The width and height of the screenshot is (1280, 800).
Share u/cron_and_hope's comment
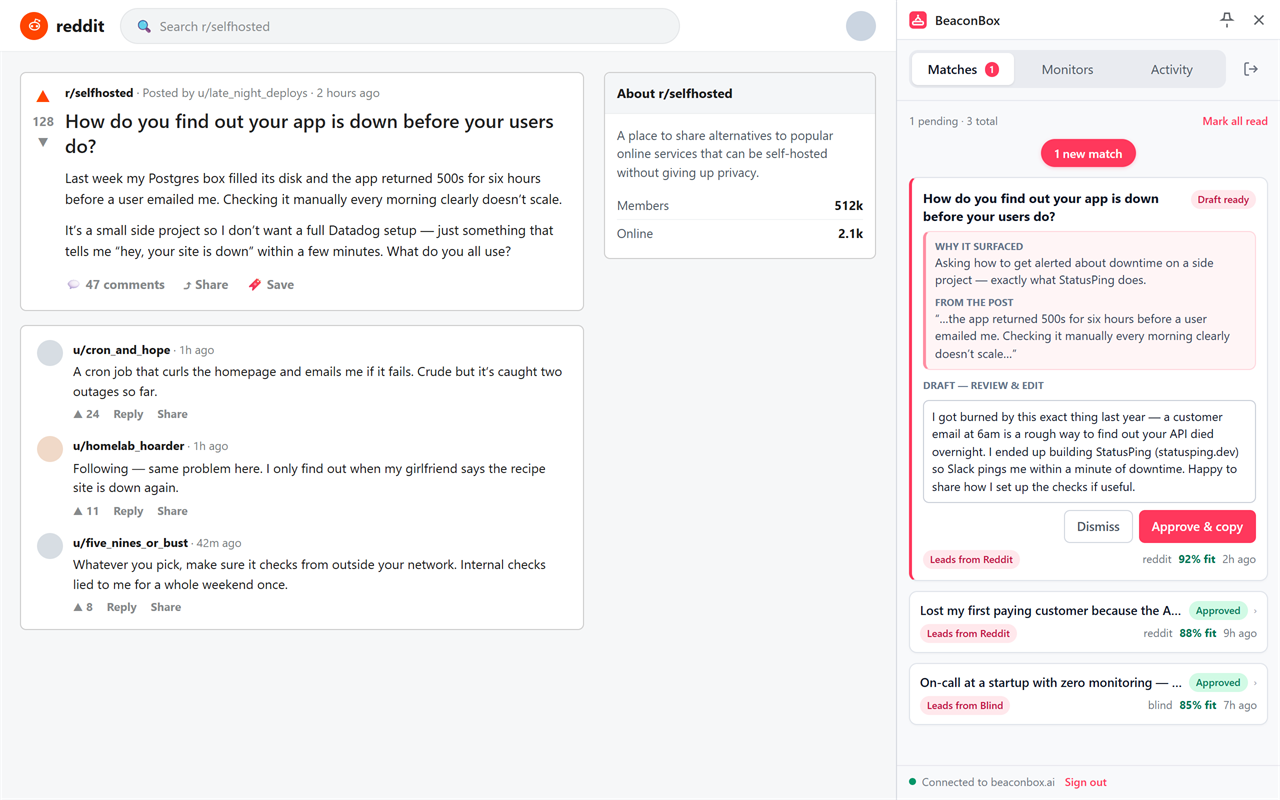[172, 414]
